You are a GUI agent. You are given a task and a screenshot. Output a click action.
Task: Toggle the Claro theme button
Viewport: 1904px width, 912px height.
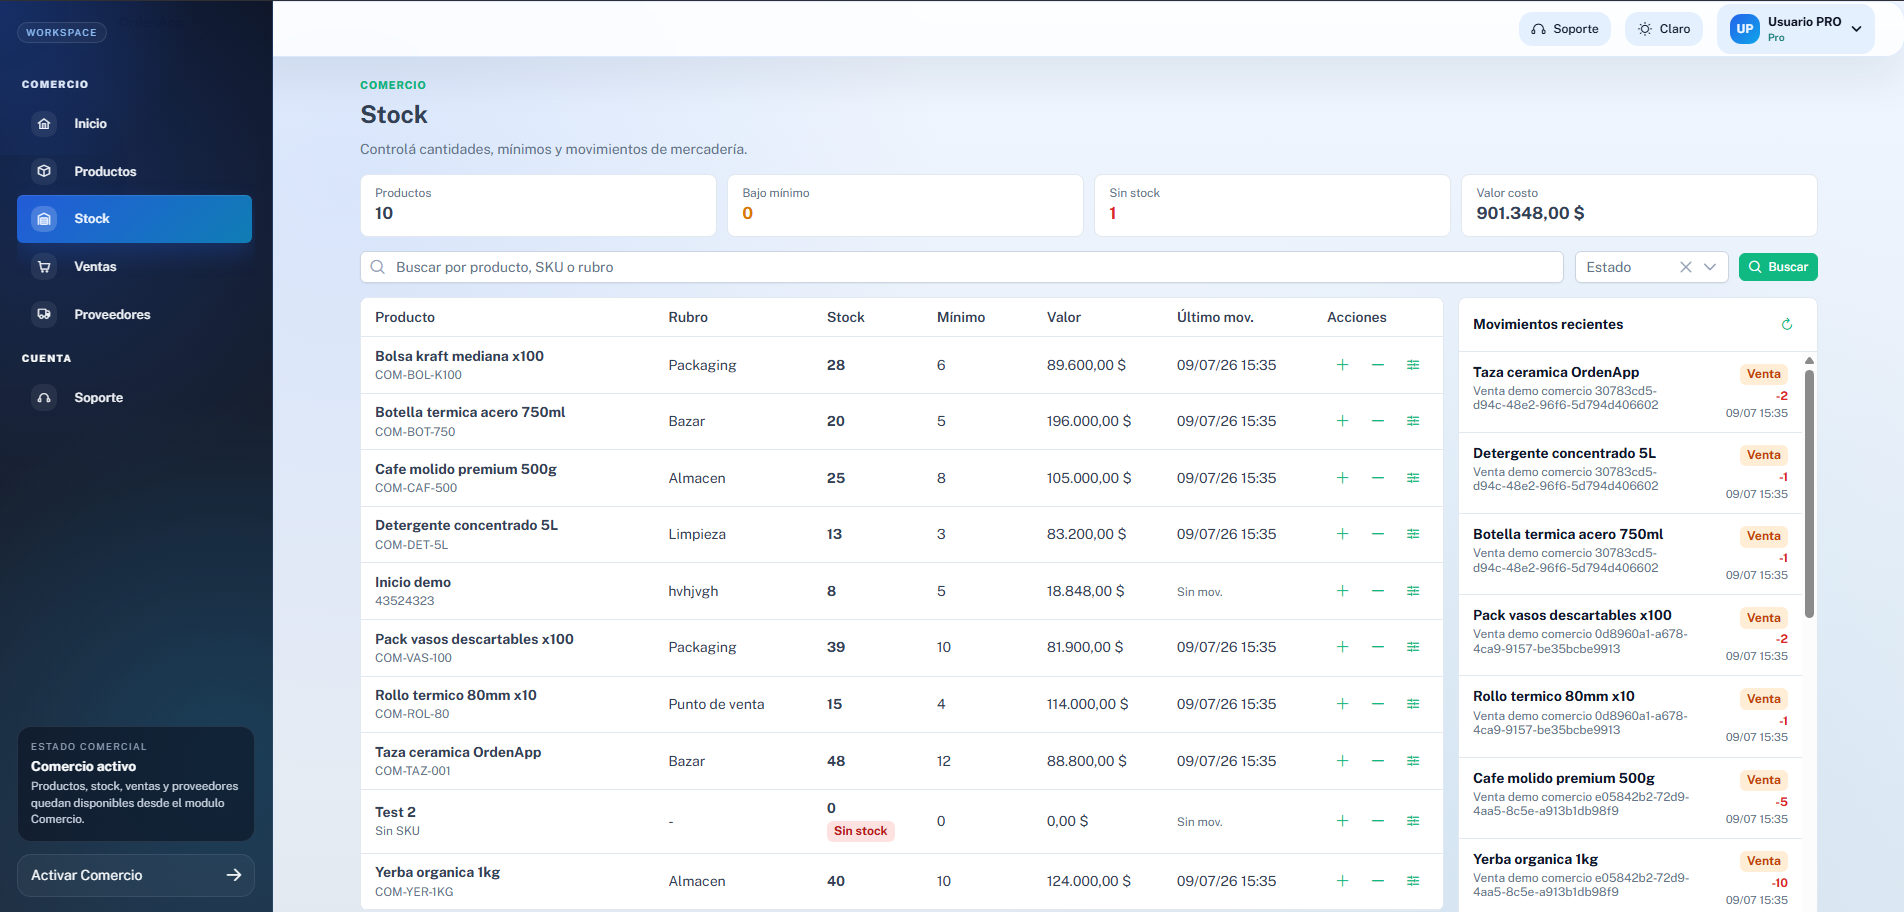tap(1664, 29)
